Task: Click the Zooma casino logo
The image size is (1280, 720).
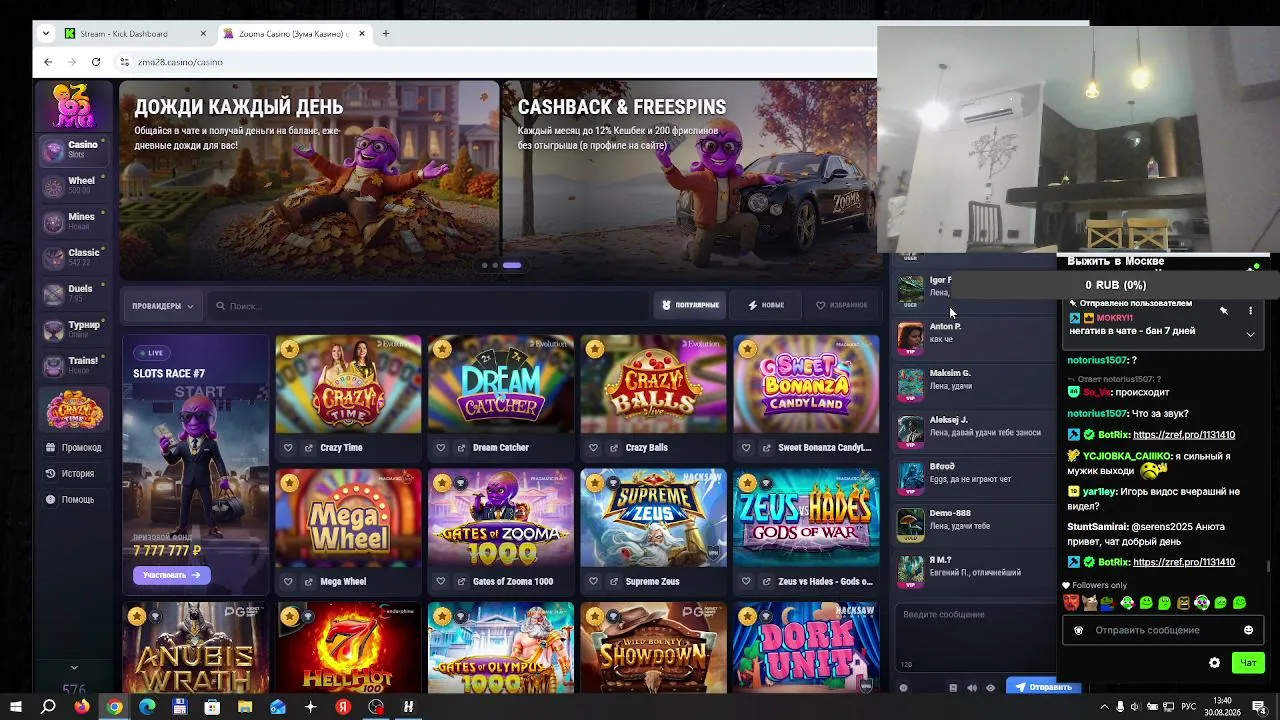Action: tap(74, 106)
